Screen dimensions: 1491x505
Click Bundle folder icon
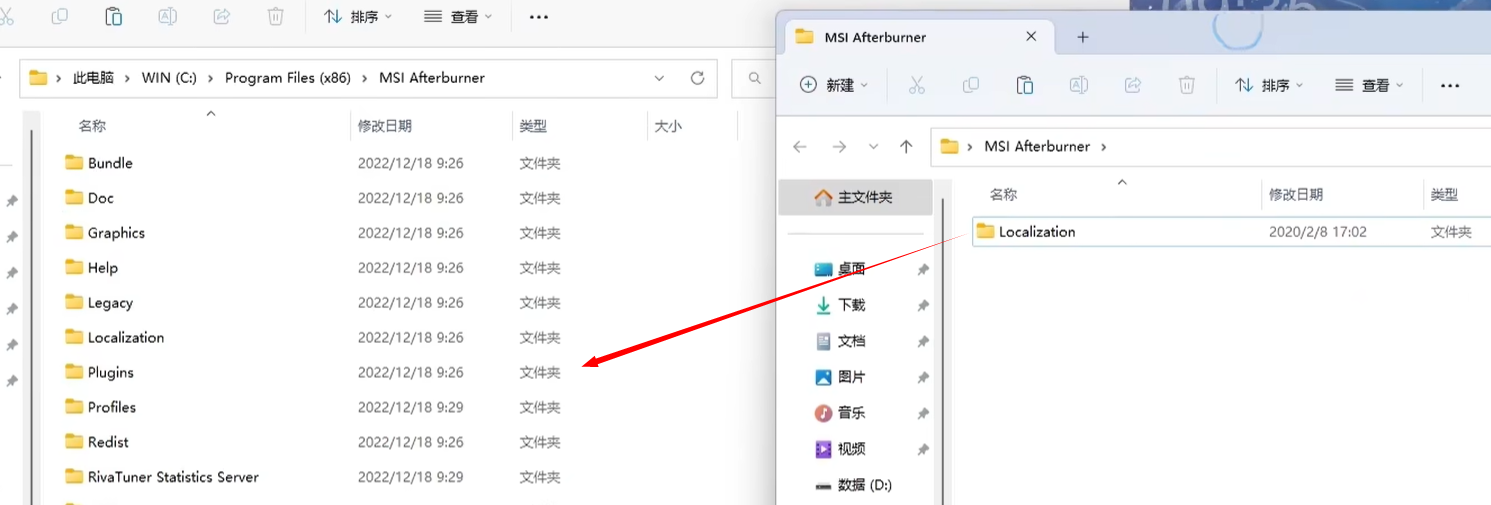click(74, 162)
